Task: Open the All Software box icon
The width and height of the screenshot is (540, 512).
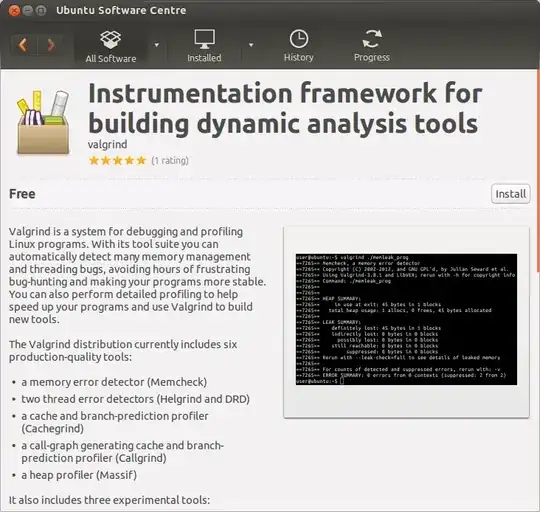Action: click(111, 40)
